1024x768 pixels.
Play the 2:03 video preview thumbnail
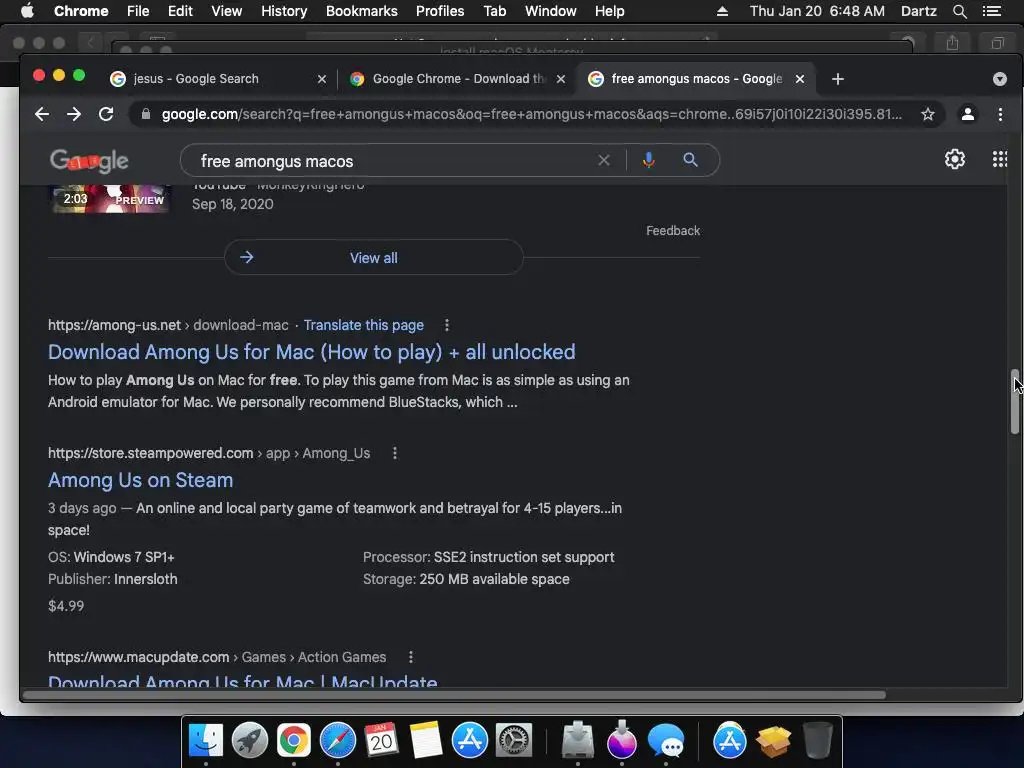[x=110, y=199]
